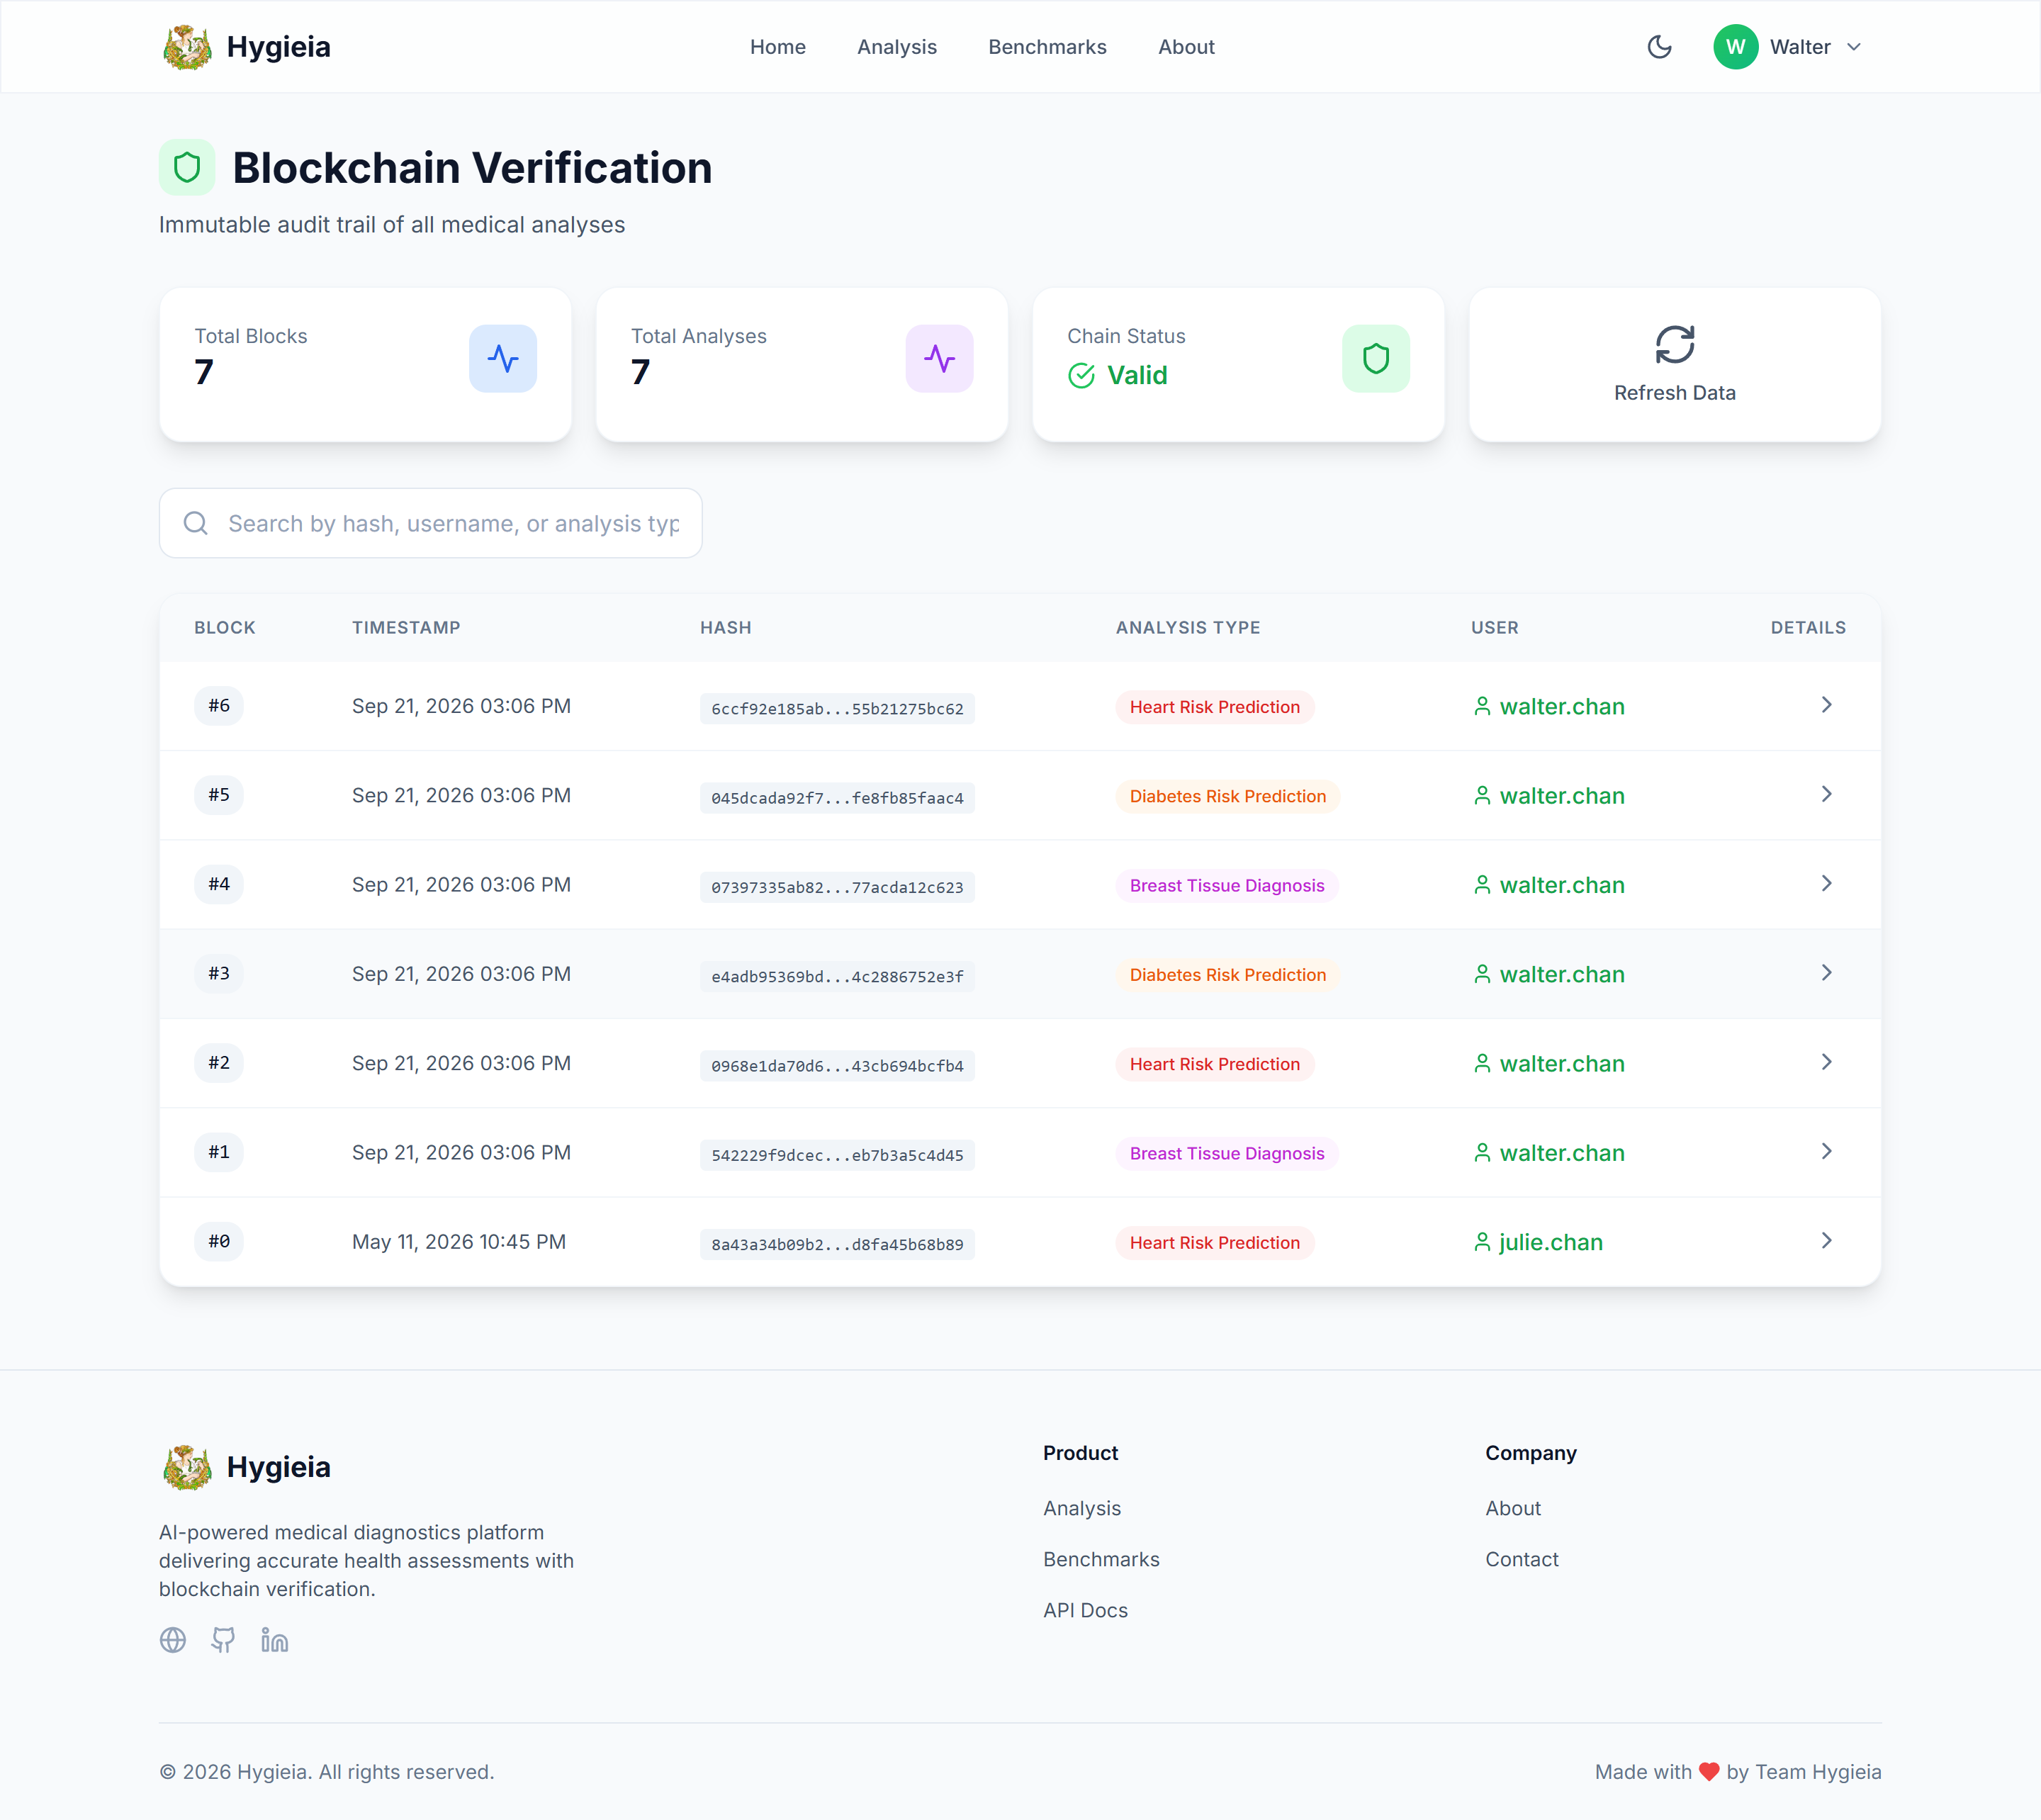Screen dimensions: 2041x1820
Task: Click hash 045dcada92f7...fe8fb85faac4
Action: pos(837,798)
